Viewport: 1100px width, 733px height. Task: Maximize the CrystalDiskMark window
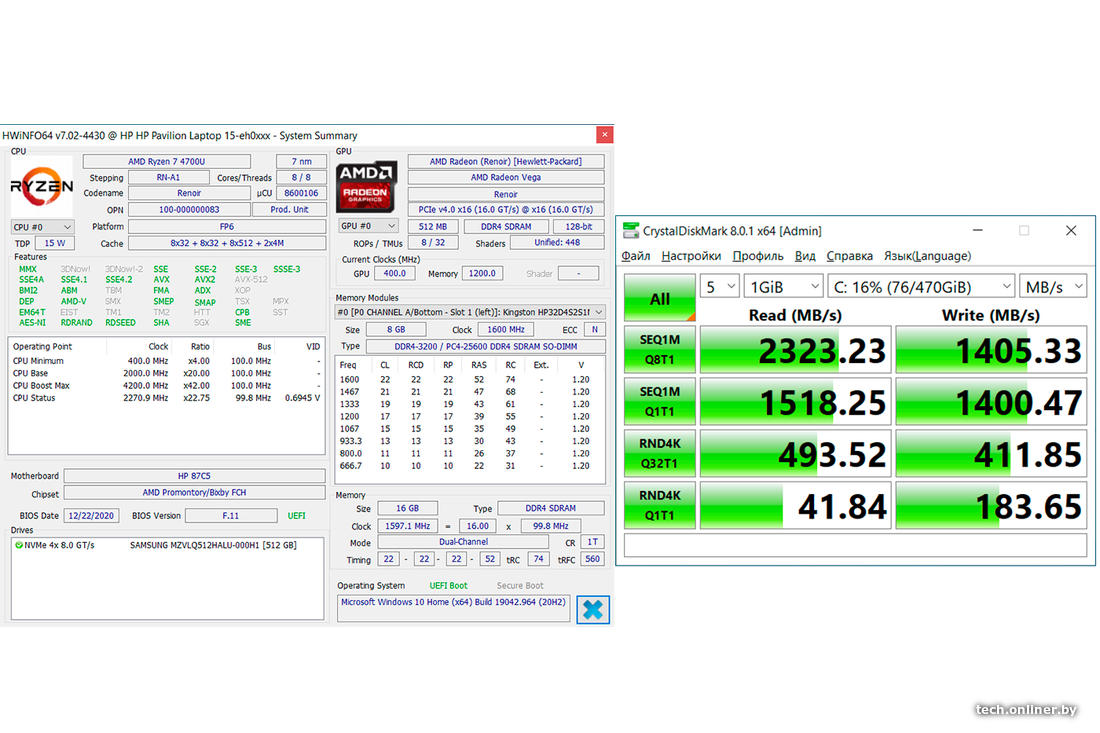pos(1024,231)
